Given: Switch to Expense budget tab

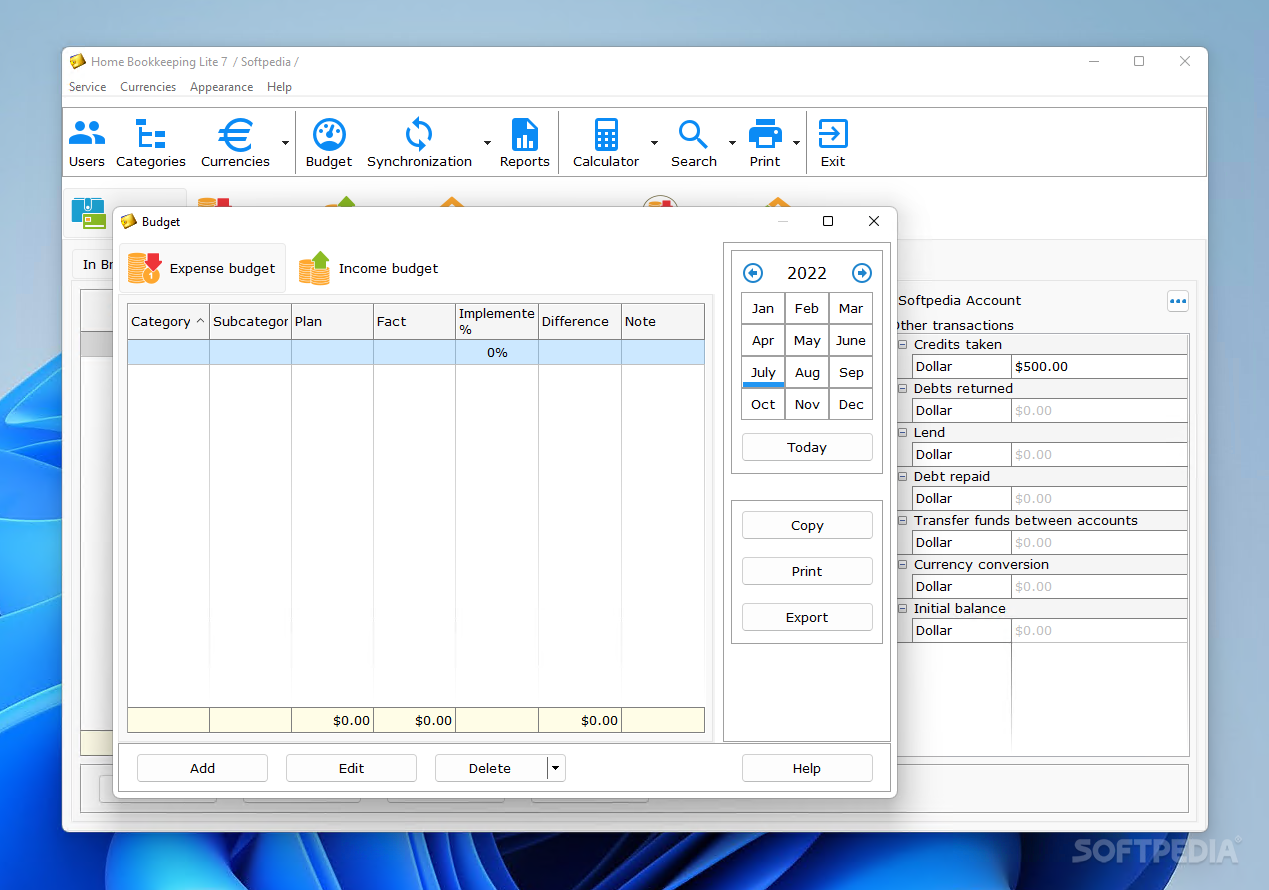Looking at the screenshot, I should coord(203,268).
